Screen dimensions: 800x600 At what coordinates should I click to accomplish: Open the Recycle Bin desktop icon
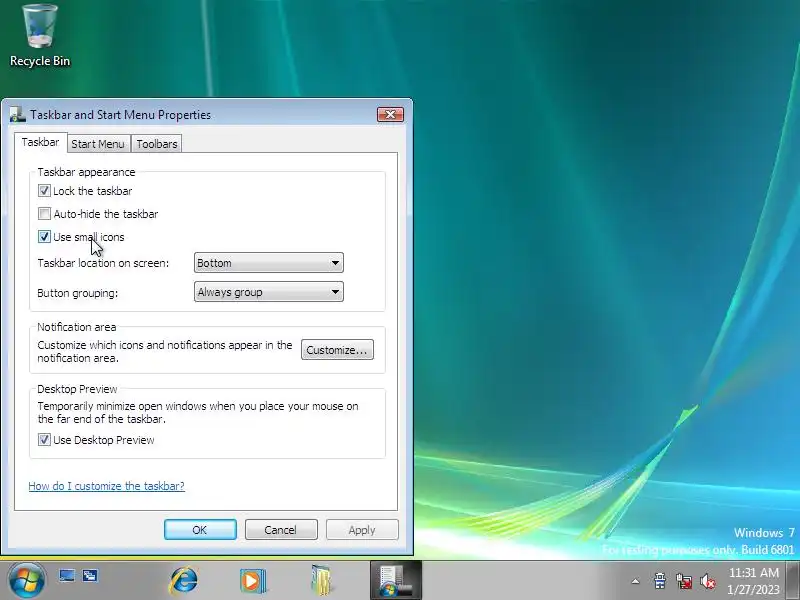point(40,35)
